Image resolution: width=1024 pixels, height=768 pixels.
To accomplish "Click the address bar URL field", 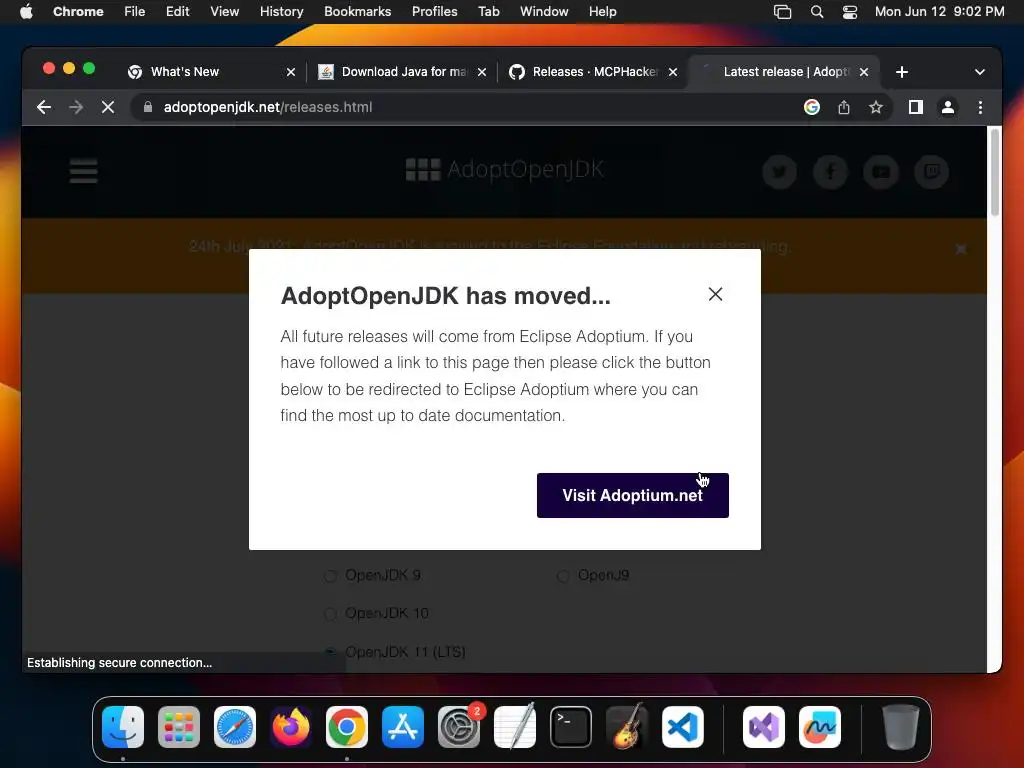I will [468, 107].
